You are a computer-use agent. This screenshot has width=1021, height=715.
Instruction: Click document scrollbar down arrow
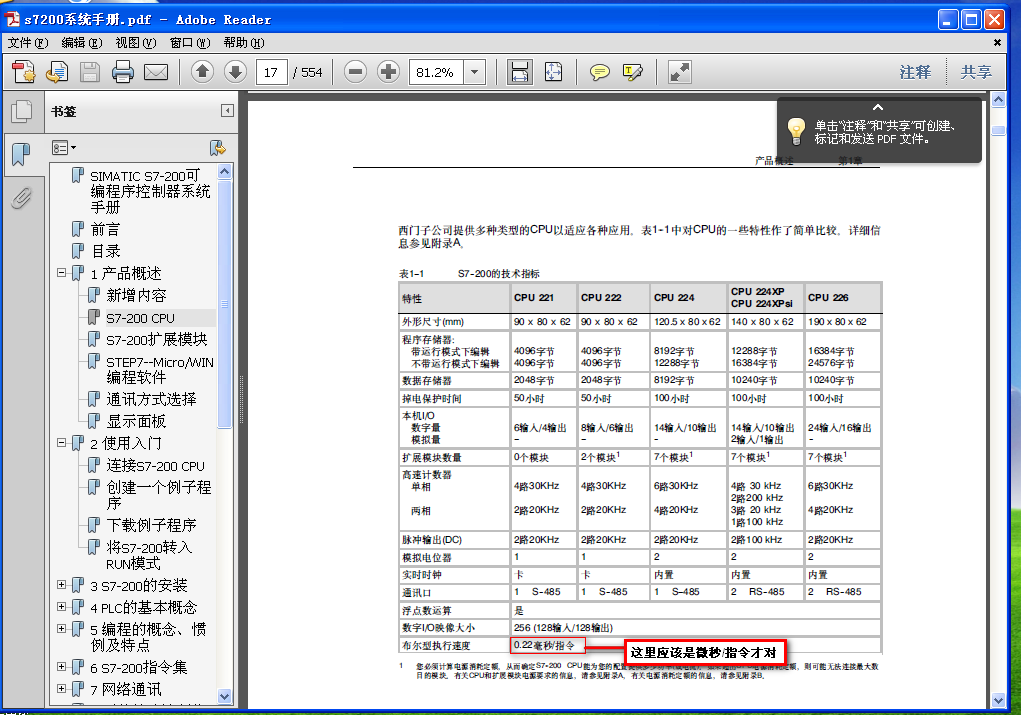click(998, 700)
